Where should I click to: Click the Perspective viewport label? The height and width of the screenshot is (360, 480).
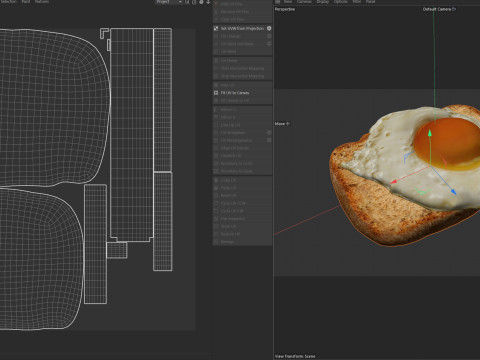point(285,9)
